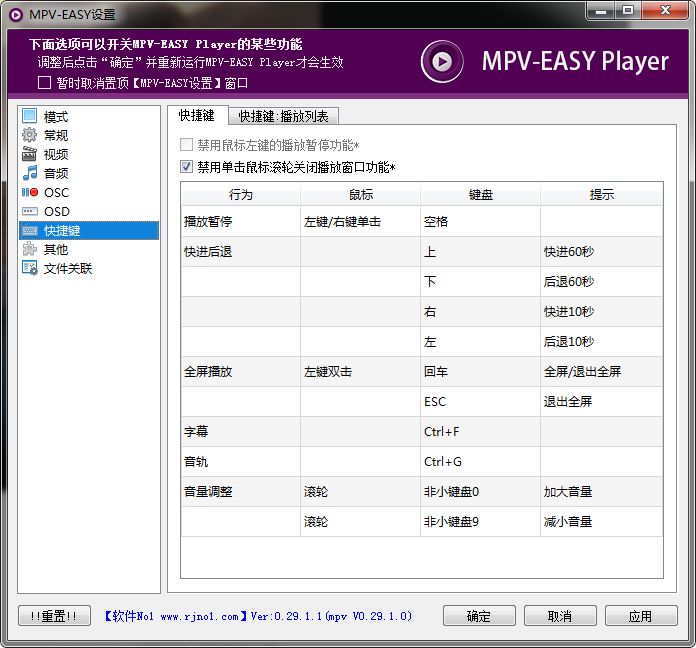Select the 播放暂停 row cell

coord(241,221)
